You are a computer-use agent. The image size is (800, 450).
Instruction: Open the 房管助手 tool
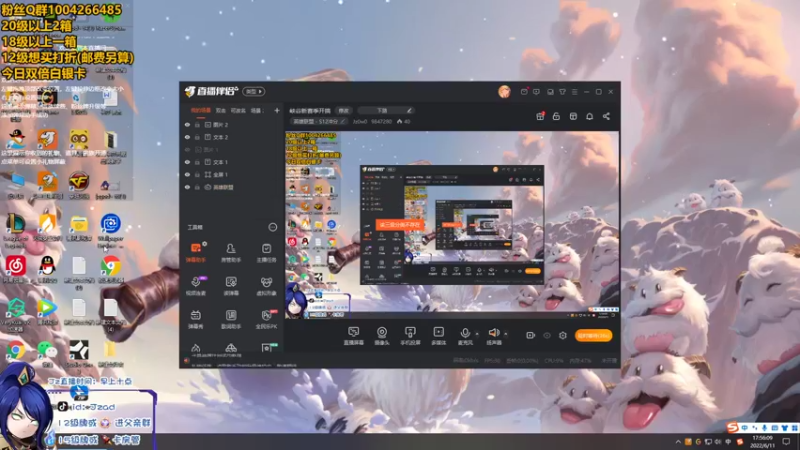(231, 252)
